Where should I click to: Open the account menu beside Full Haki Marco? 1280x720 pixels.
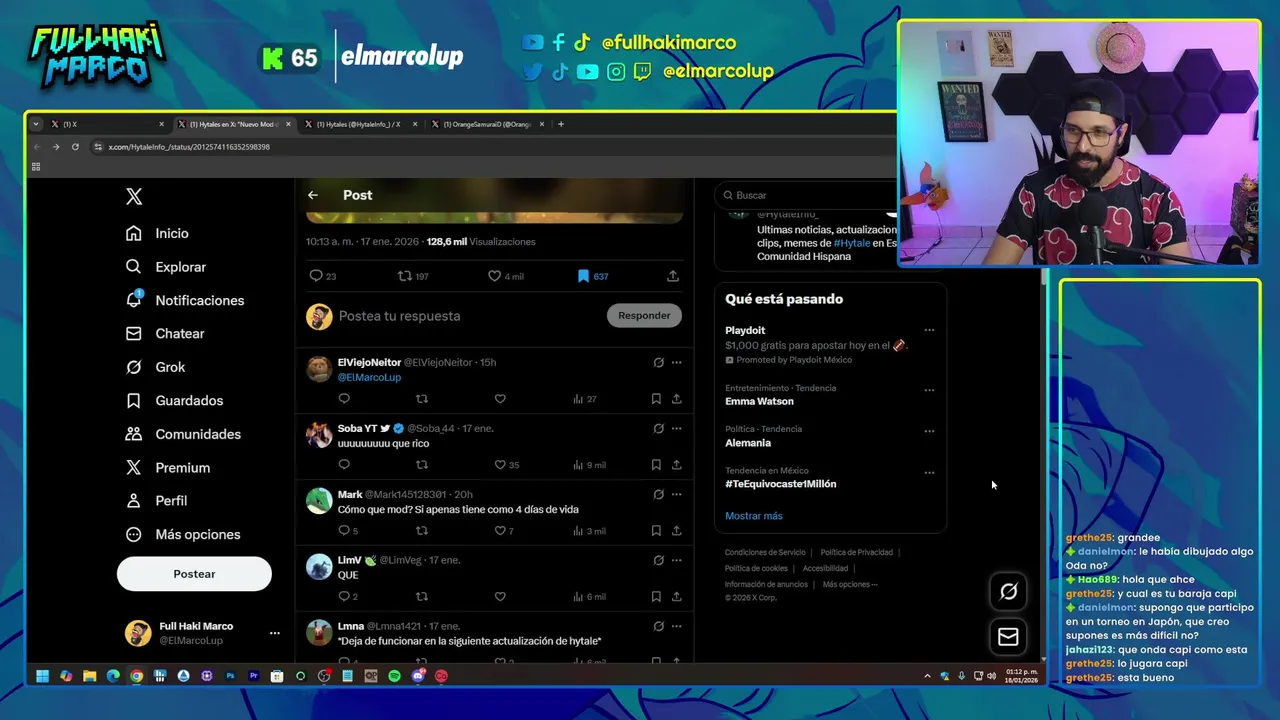(x=274, y=633)
